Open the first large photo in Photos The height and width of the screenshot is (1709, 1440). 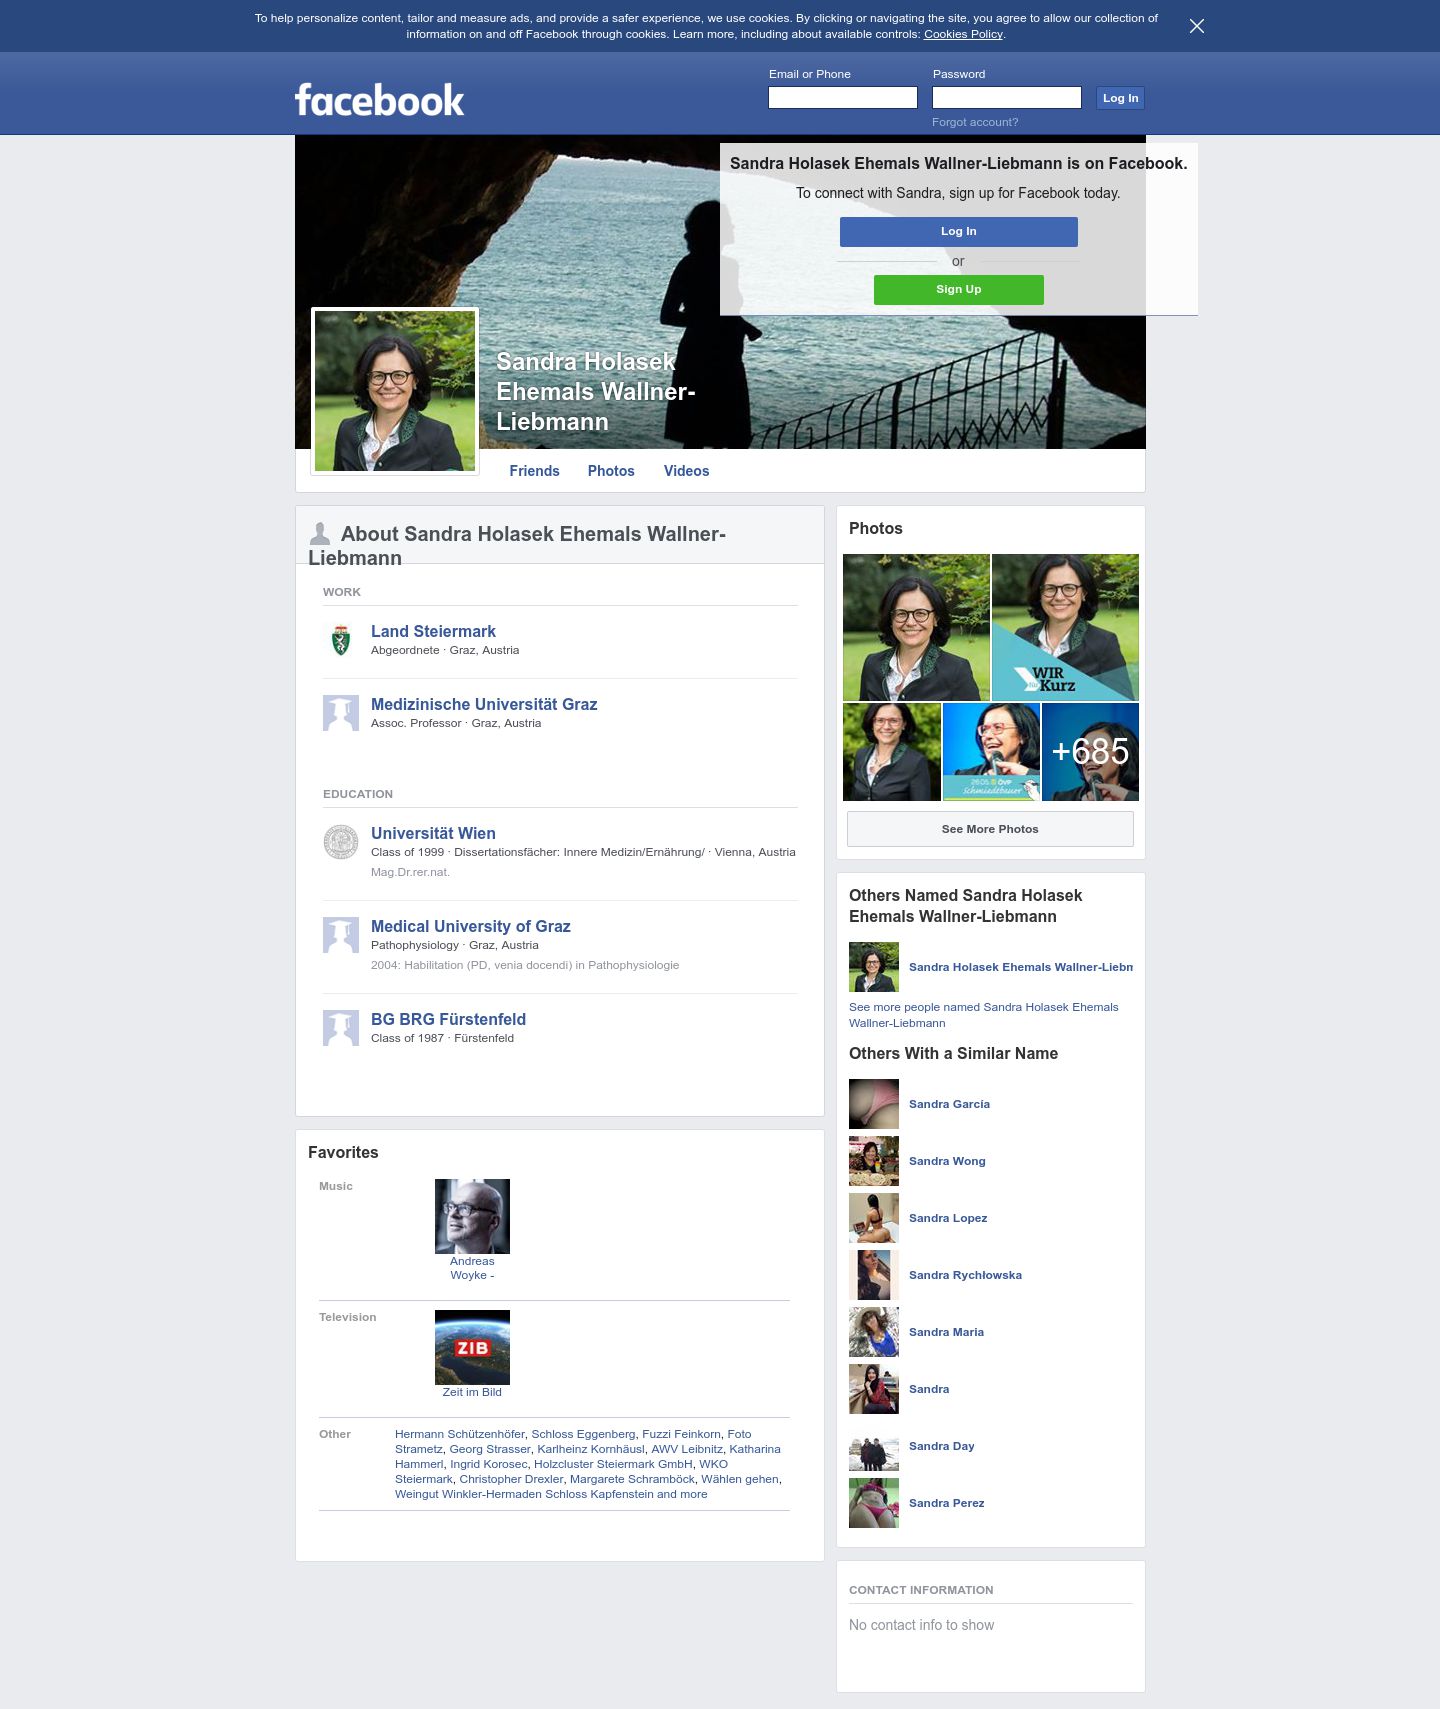pos(916,627)
